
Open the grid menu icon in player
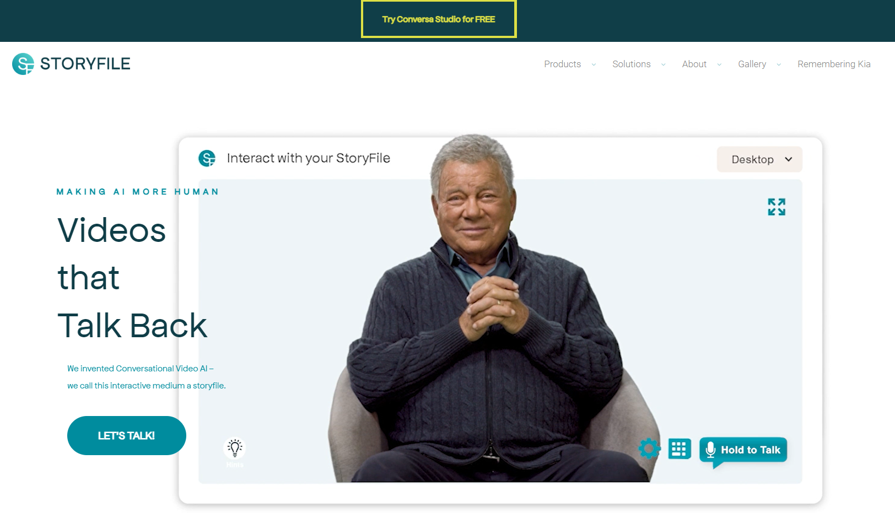[679, 449]
